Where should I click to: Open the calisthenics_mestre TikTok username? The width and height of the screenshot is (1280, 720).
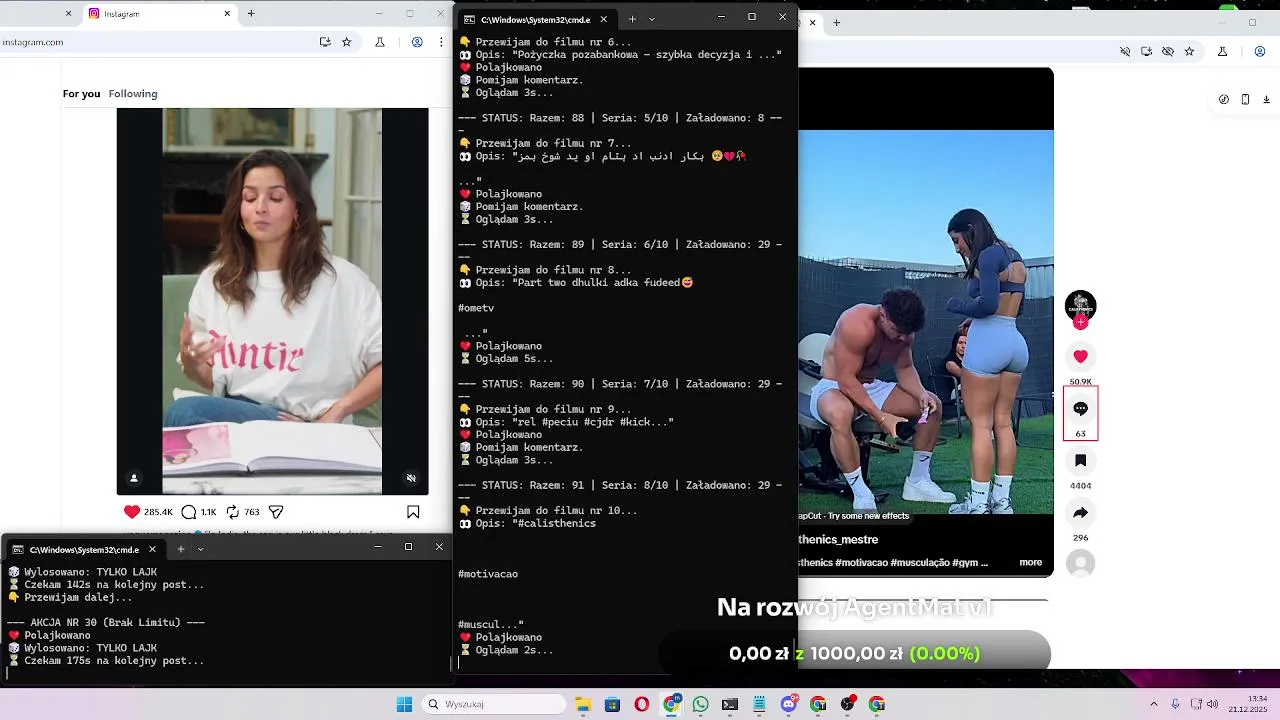pyautogui.click(x=838, y=540)
